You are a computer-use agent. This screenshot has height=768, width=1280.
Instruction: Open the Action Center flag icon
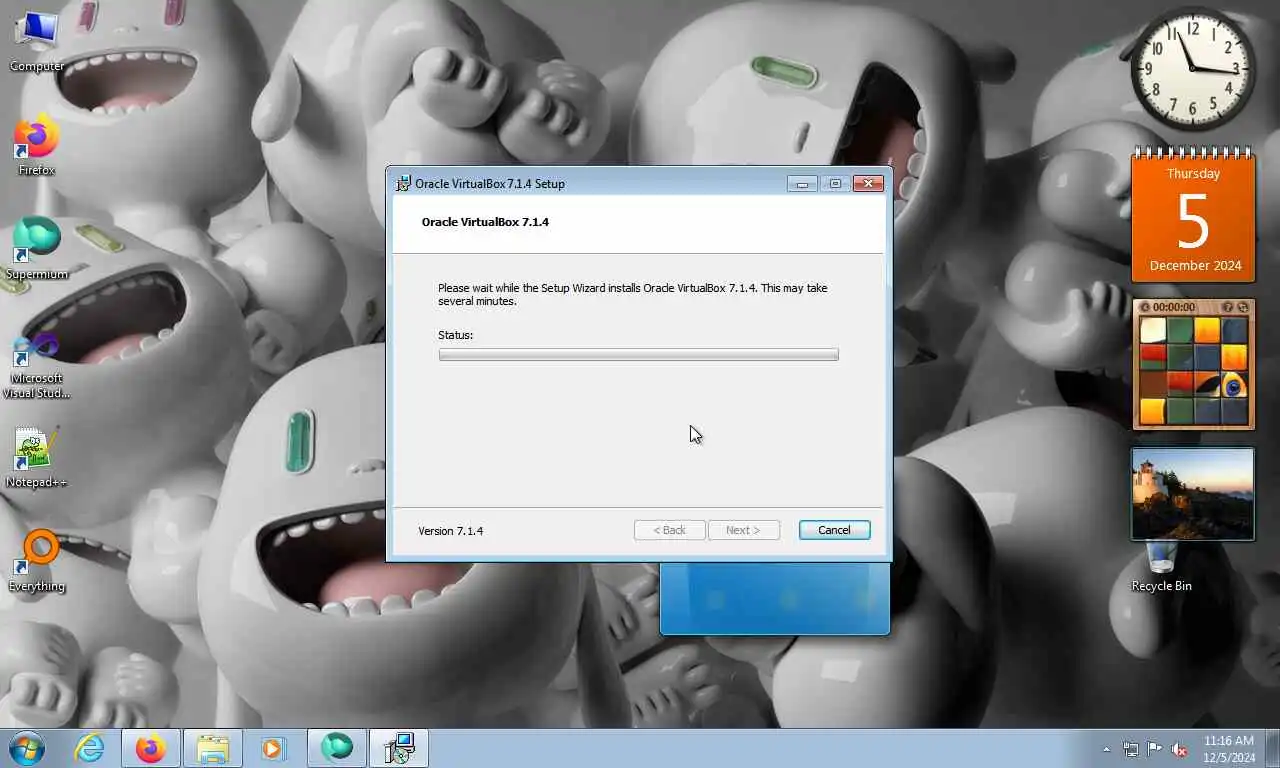coord(1155,749)
